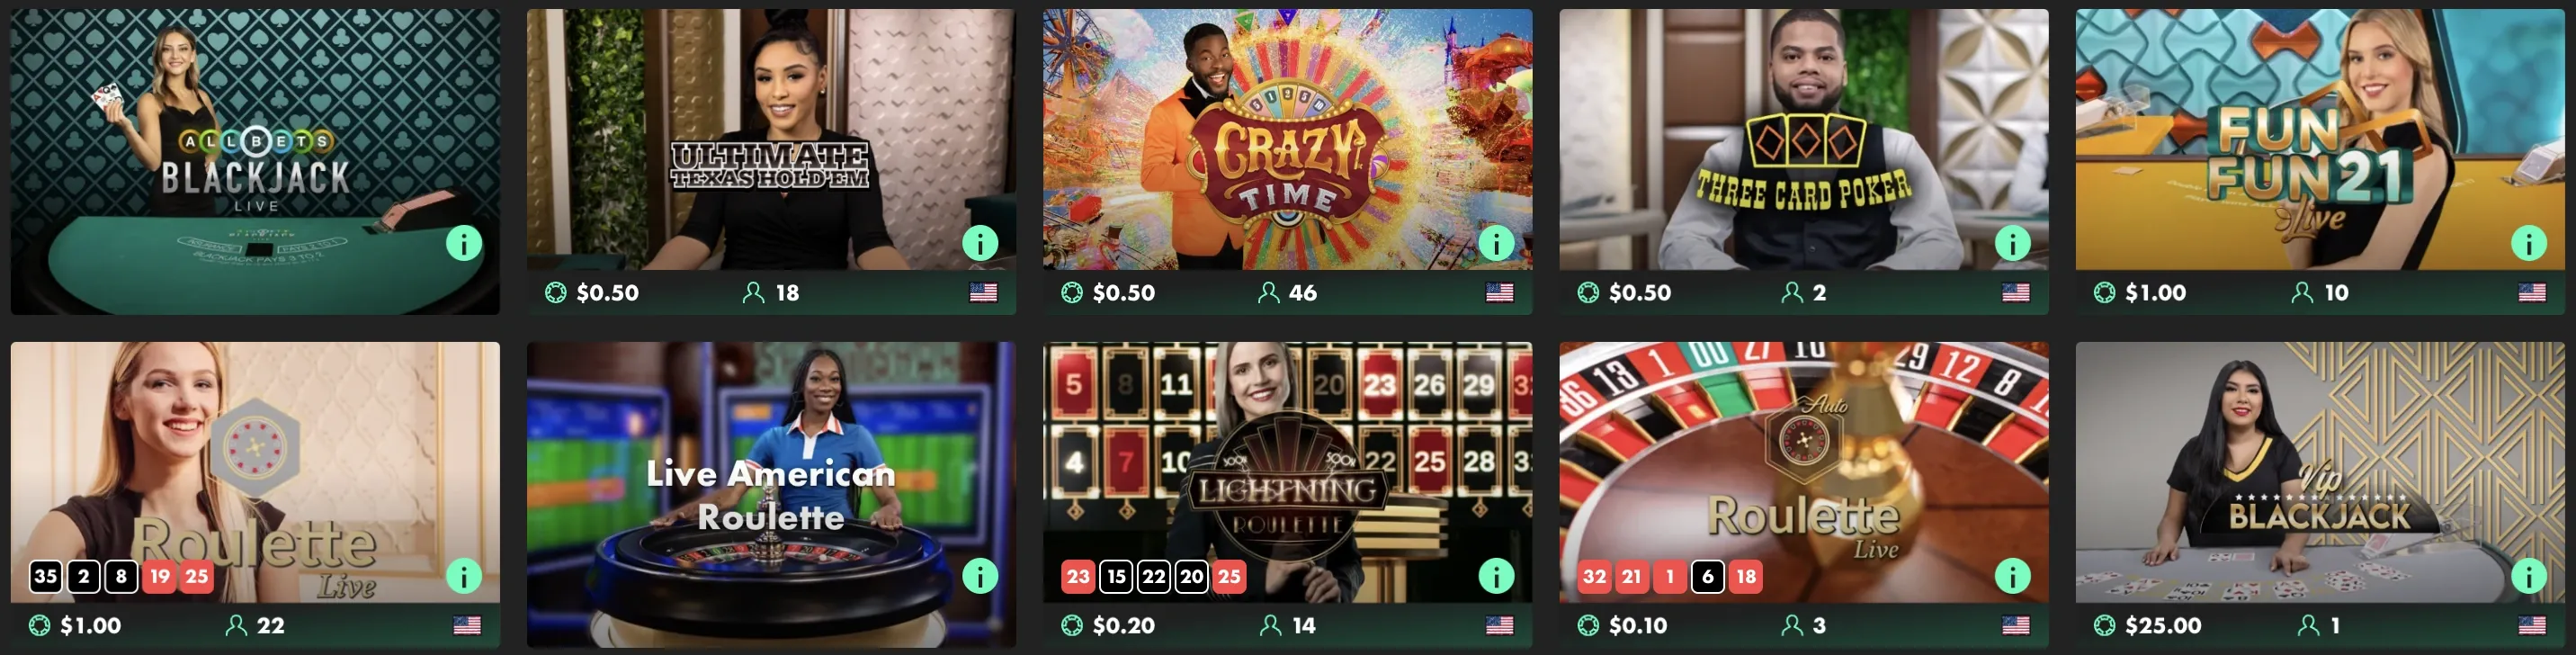This screenshot has width=2576, height=655.
Task: Open Fun Fun 21 Live info
Action: pyautogui.click(x=2529, y=243)
